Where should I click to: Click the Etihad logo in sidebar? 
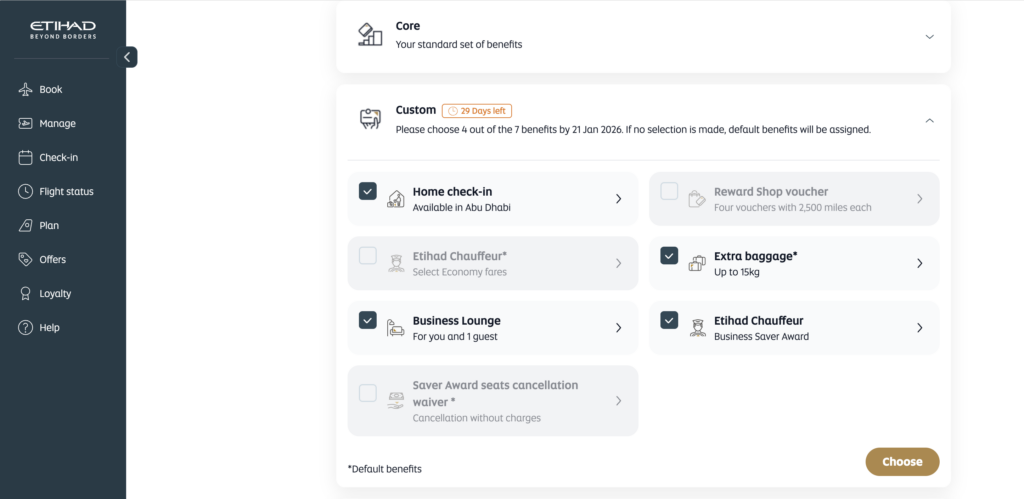62,29
